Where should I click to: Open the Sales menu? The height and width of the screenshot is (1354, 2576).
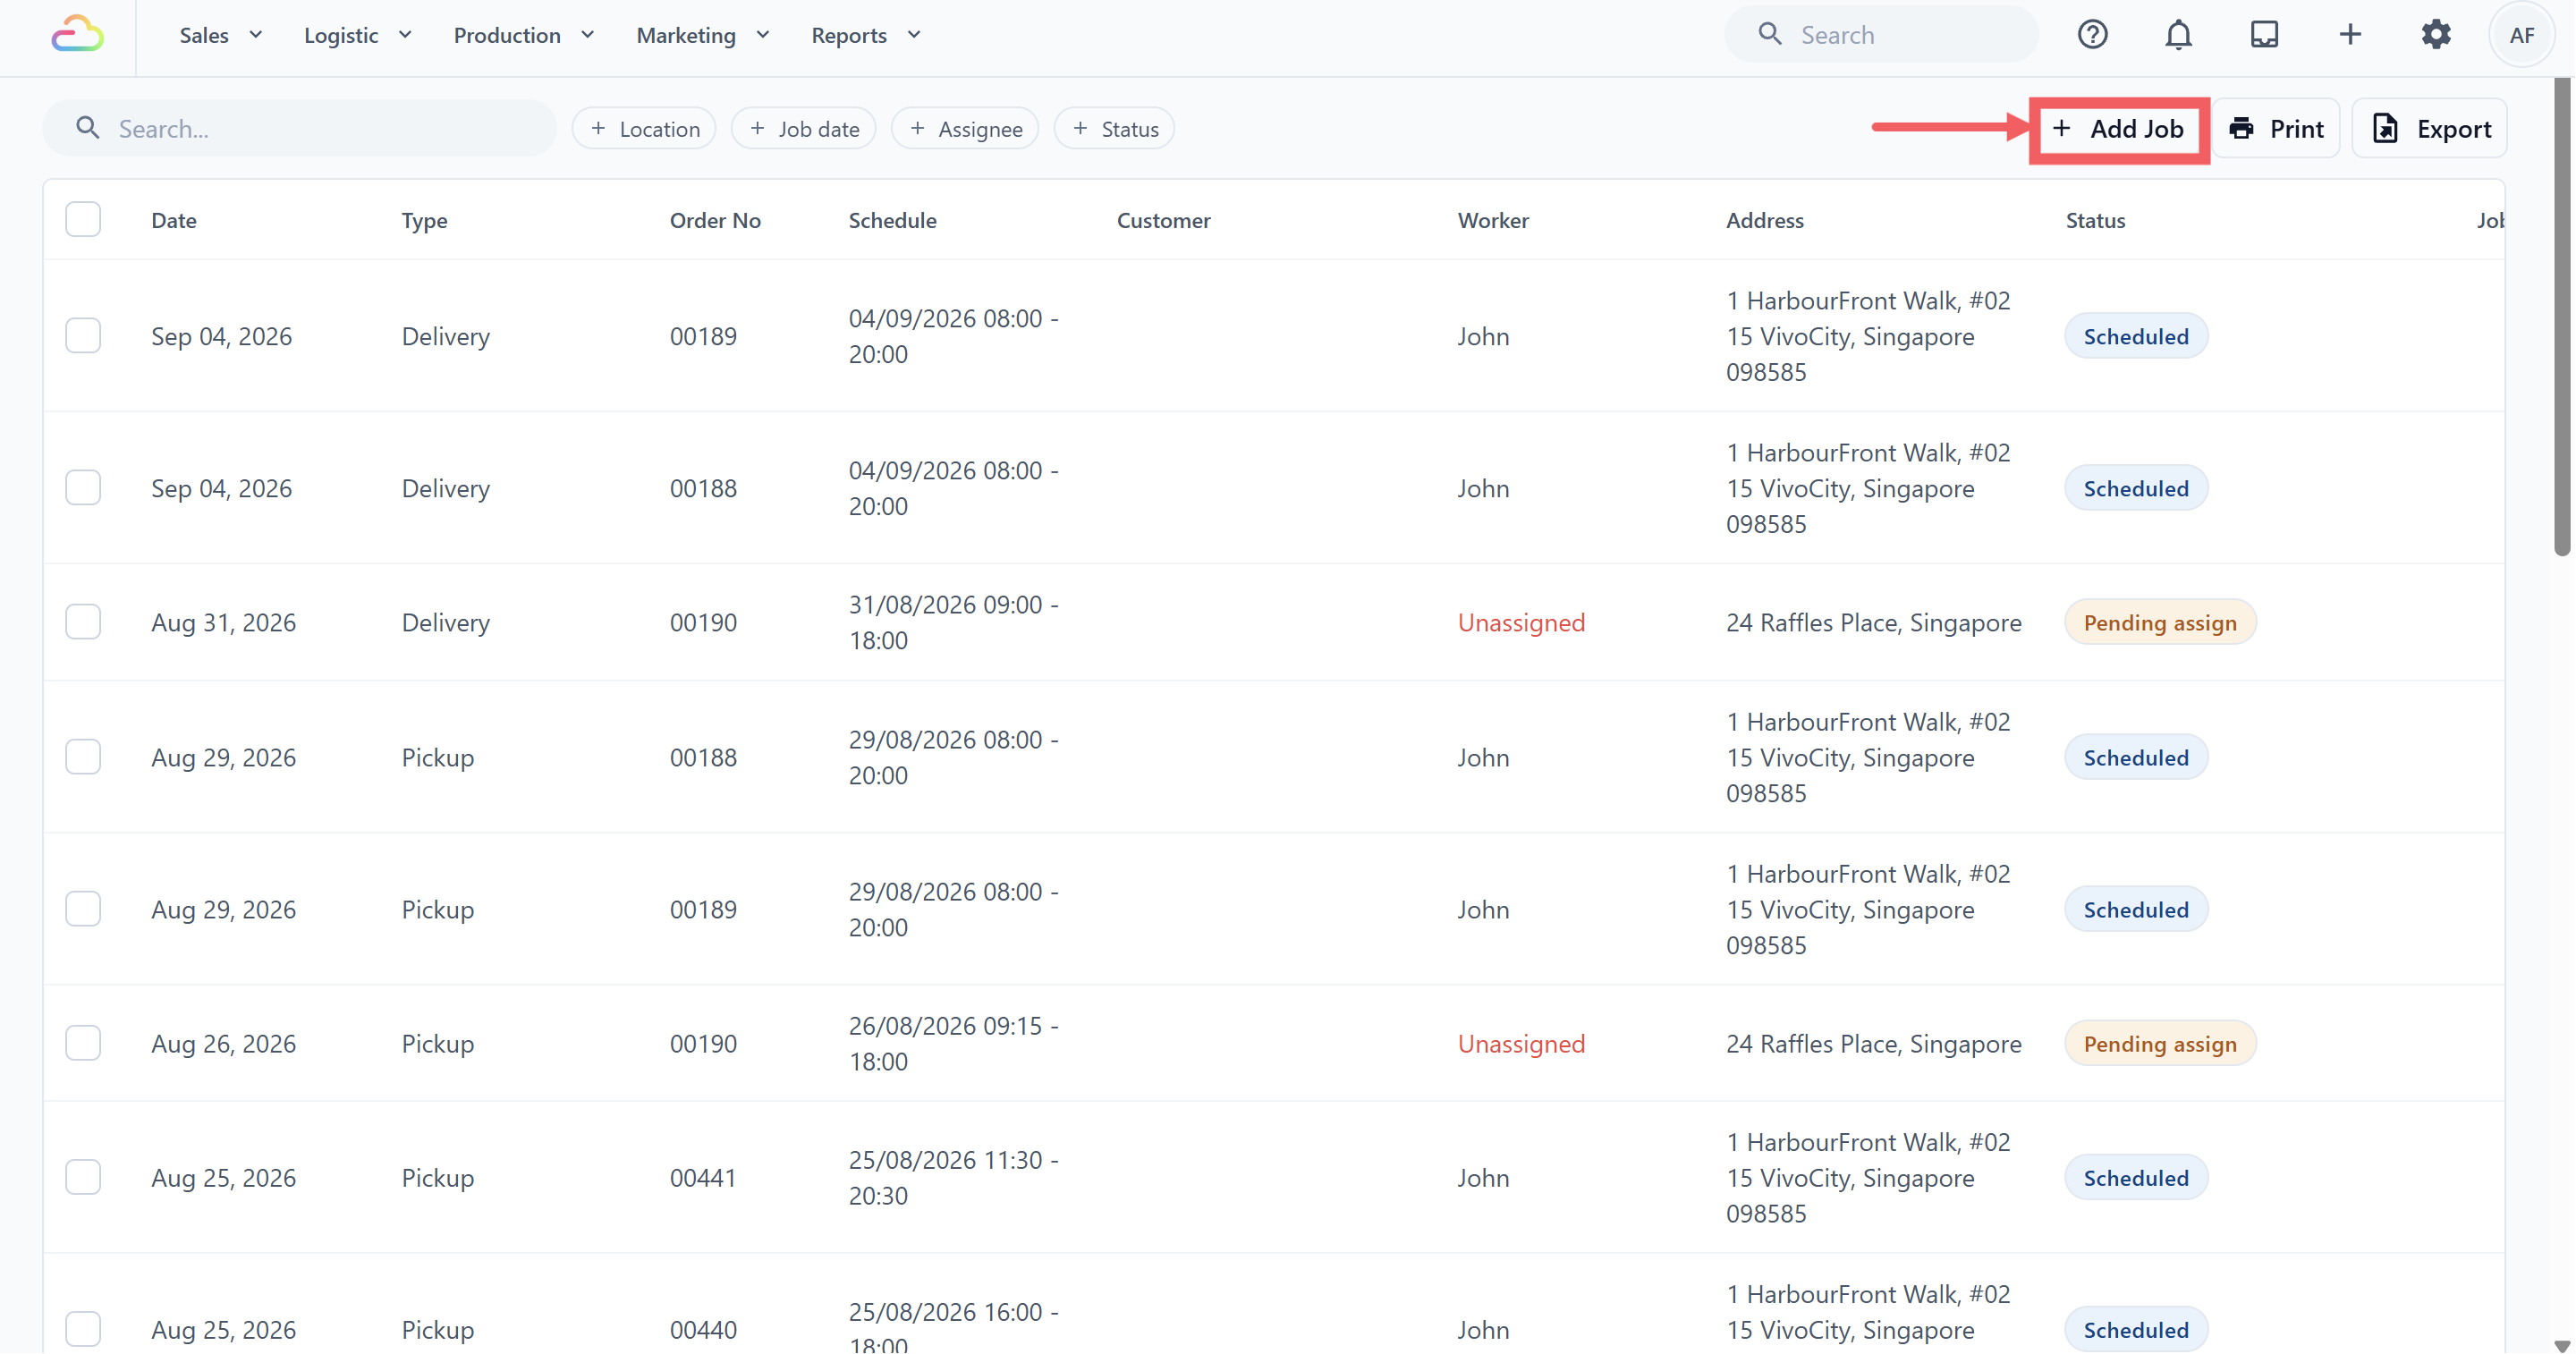click(x=220, y=35)
